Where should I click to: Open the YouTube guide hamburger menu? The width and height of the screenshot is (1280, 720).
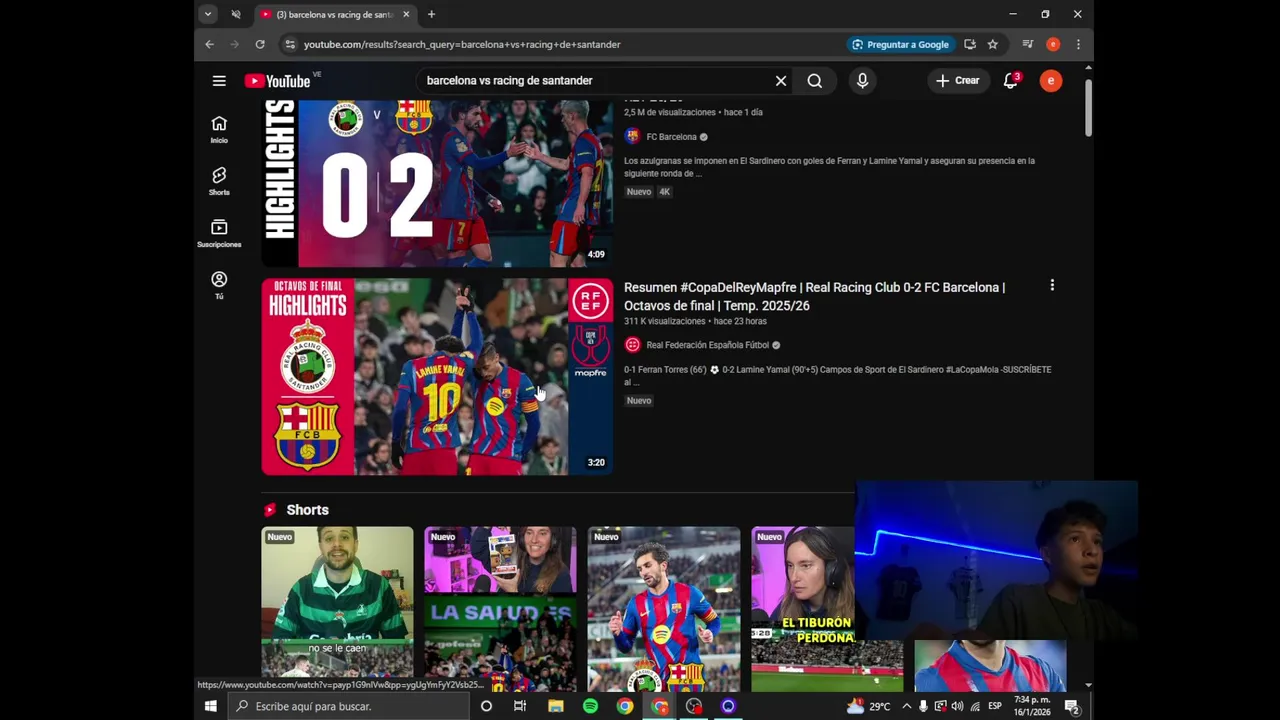click(x=219, y=81)
